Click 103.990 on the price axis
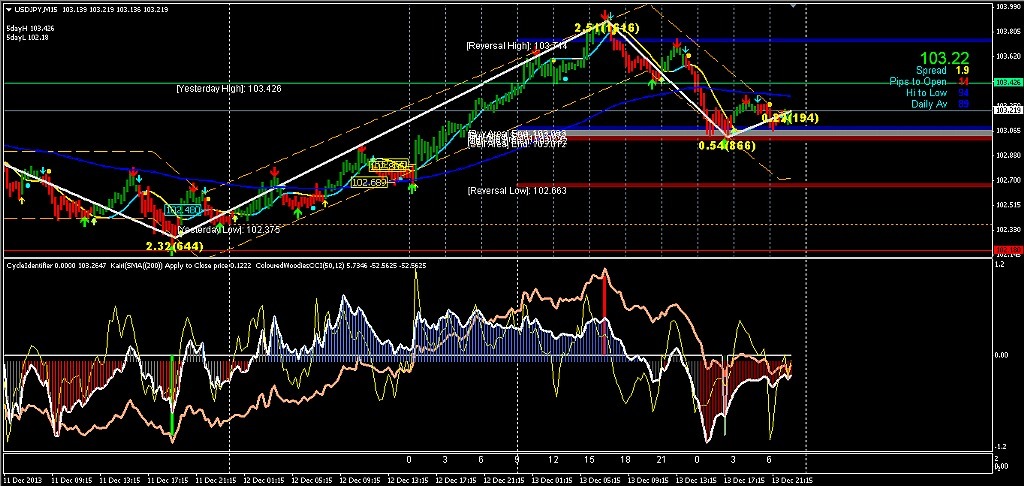 [x=1006, y=7]
